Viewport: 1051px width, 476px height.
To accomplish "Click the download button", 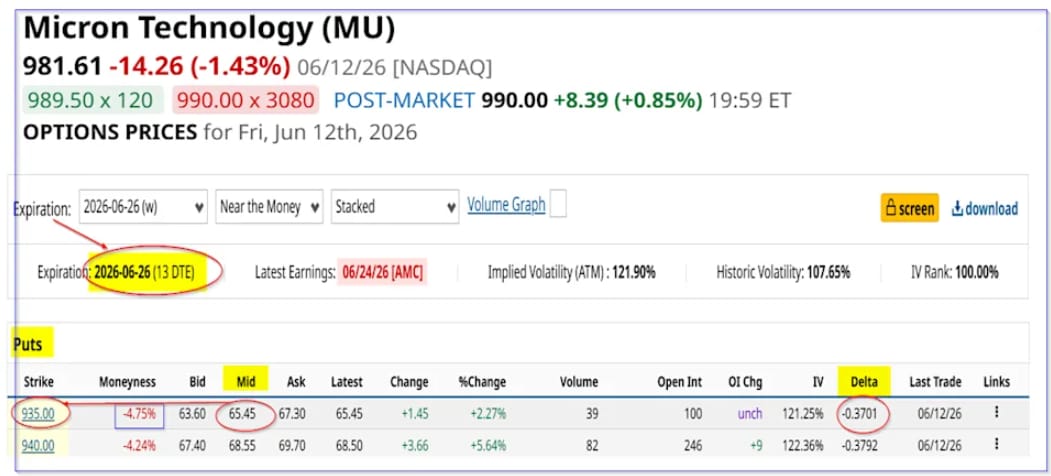I will click(x=985, y=209).
